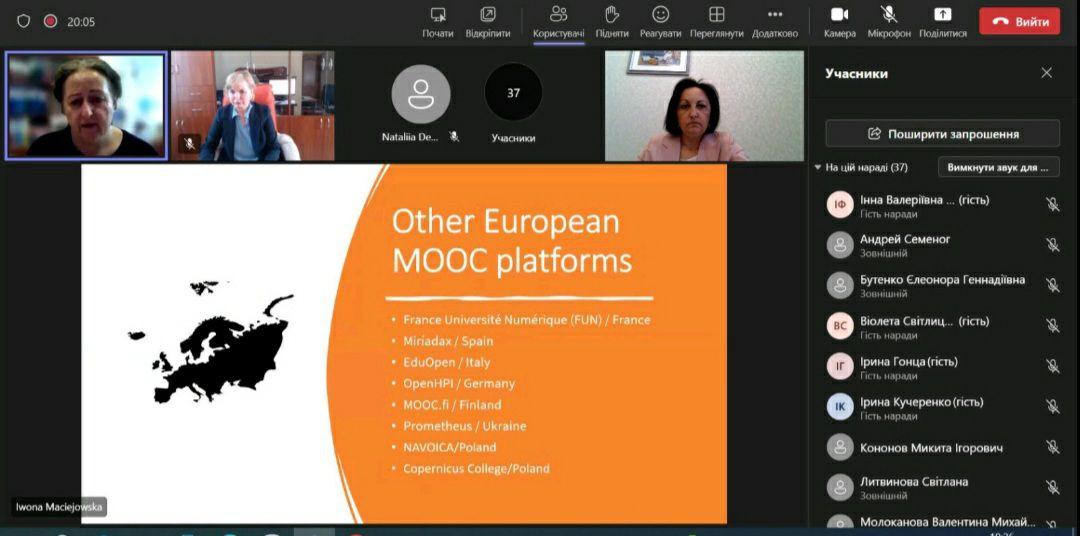Click mic icon for Ірина Кучеренко
Viewport: 1080px width, 536px height.
(x=1052, y=407)
